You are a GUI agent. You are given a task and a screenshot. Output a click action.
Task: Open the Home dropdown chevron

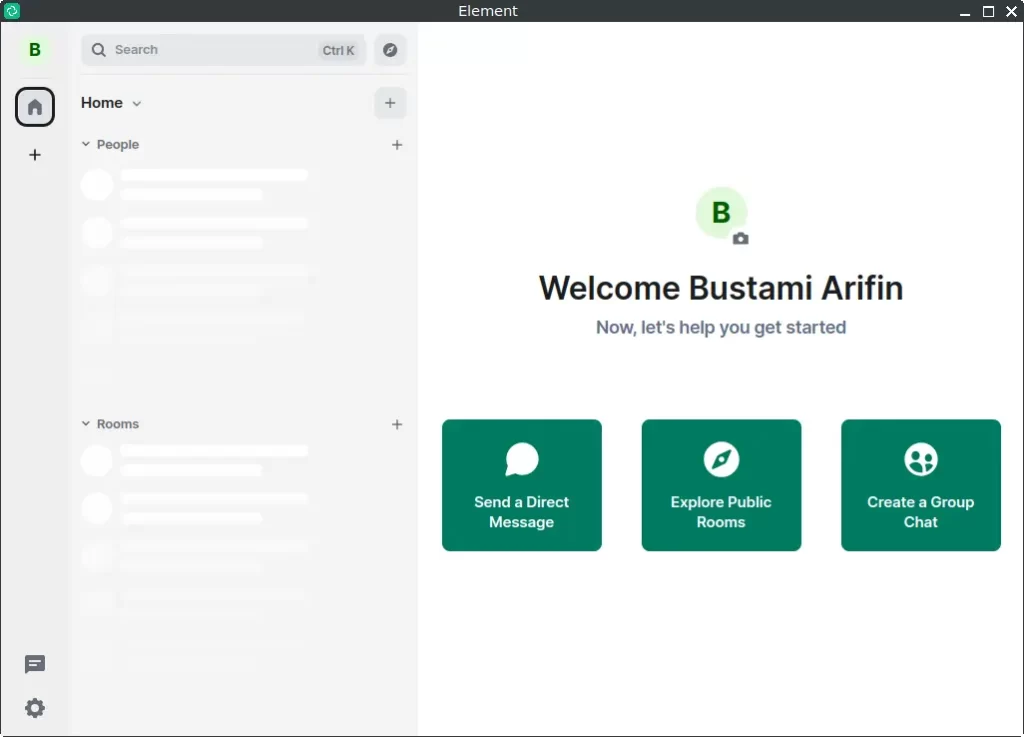click(137, 103)
